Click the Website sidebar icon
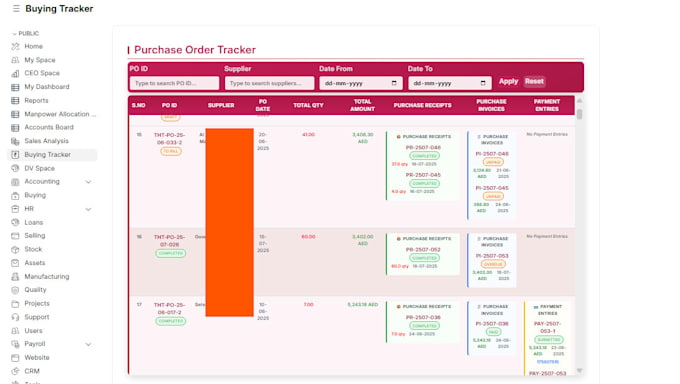This screenshot has height=384, width=680. coord(15,358)
